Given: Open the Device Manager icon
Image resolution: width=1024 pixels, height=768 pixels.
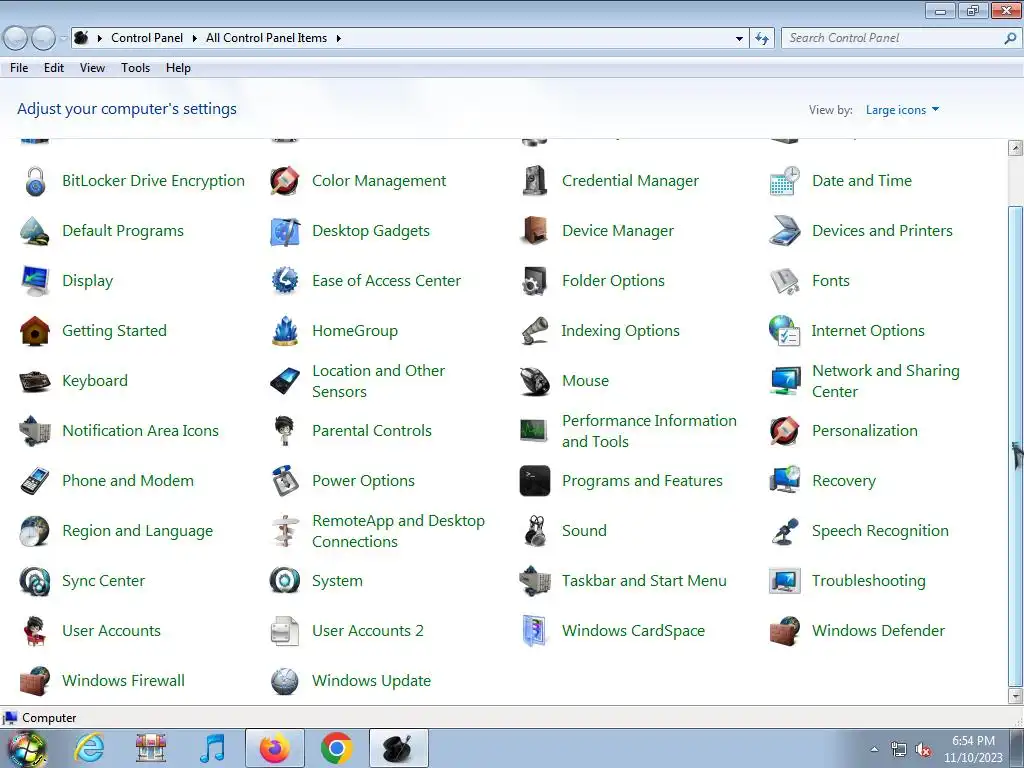Looking at the screenshot, I should tap(535, 231).
